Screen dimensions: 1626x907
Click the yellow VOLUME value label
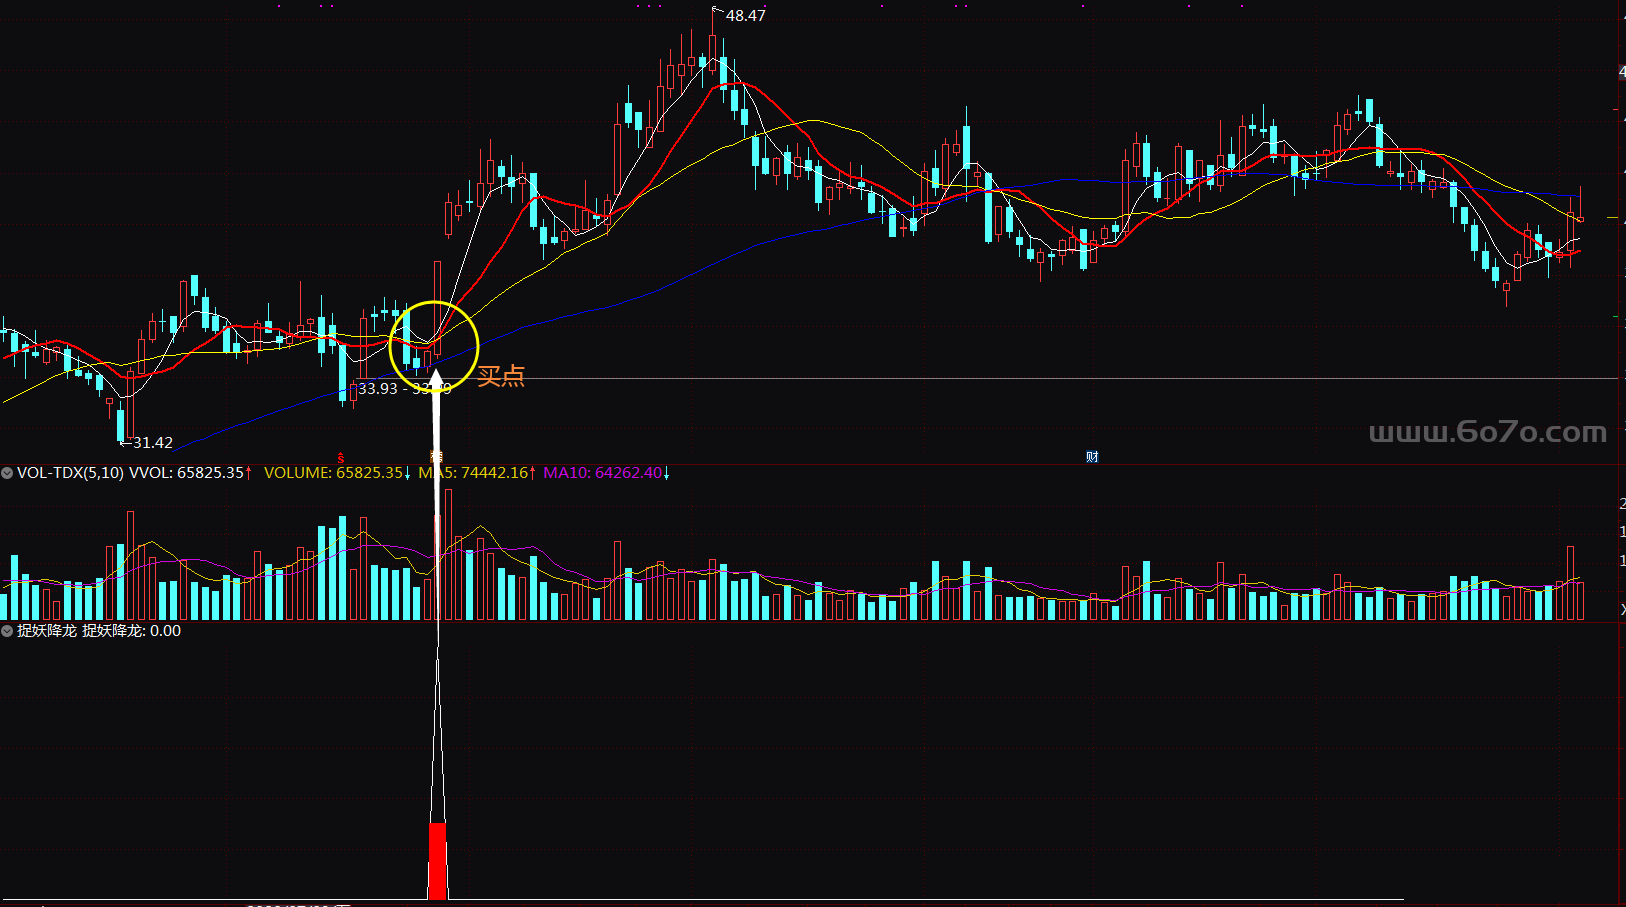(x=336, y=473)
